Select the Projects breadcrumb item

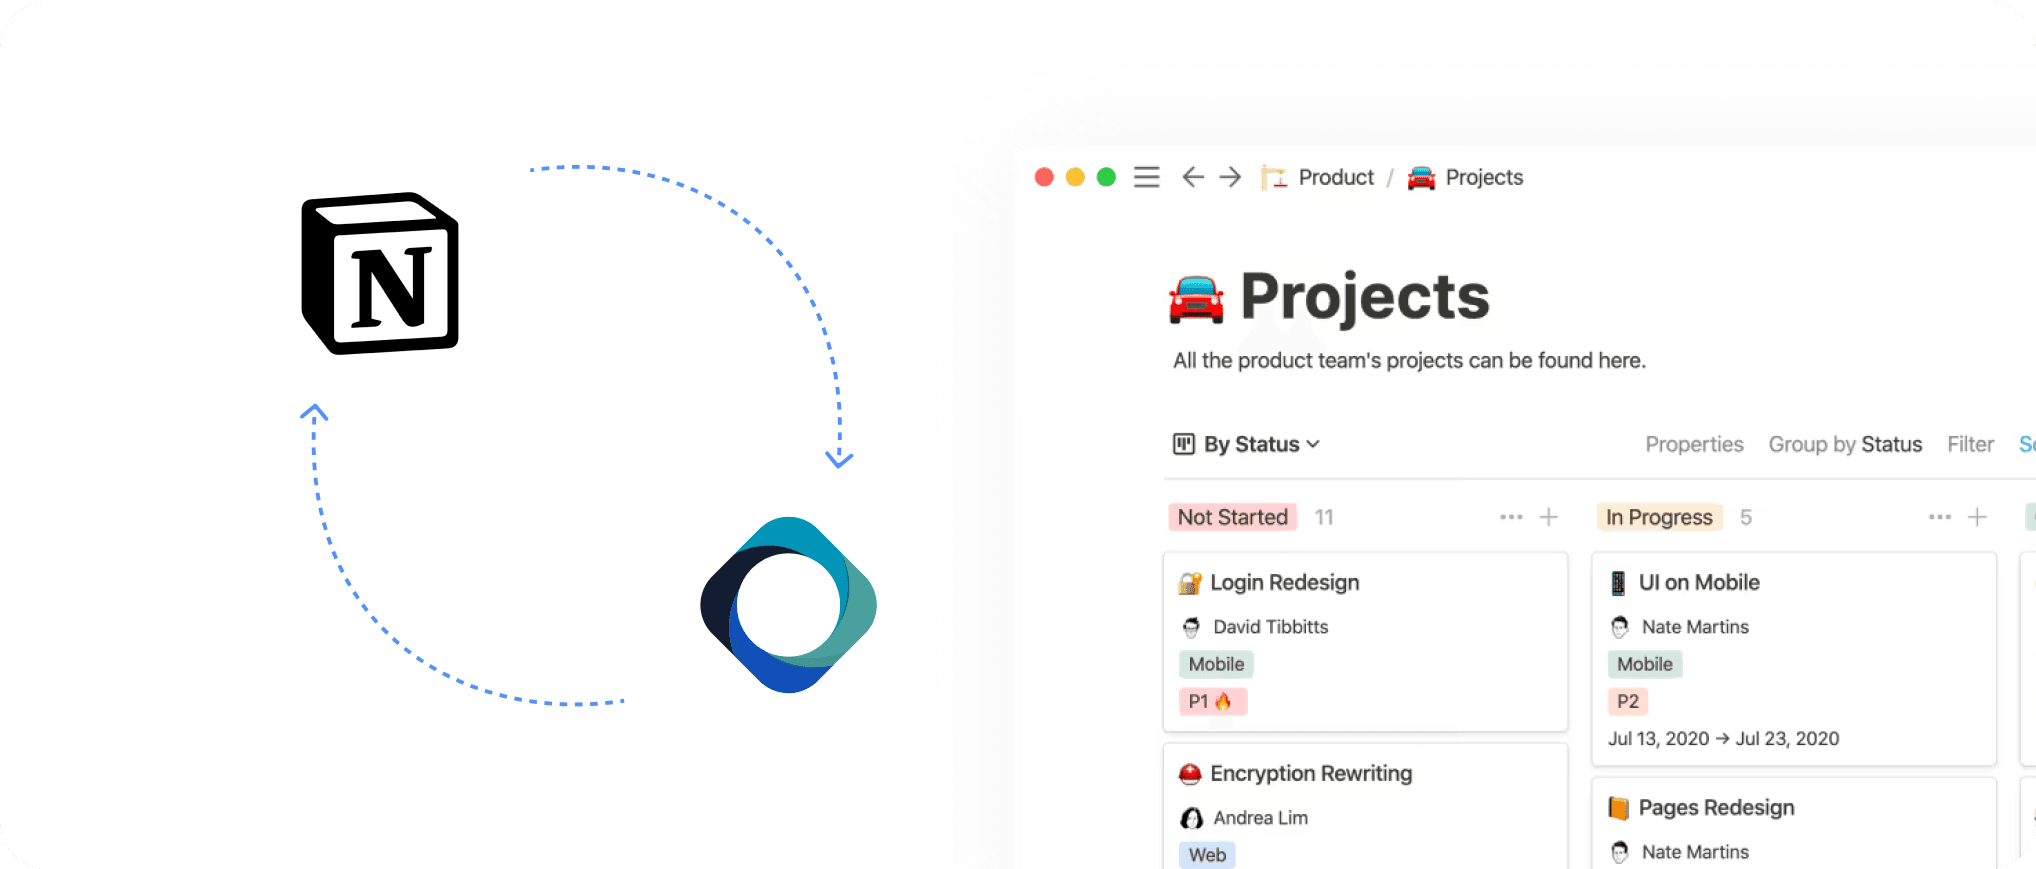(x=1465, y=177)
